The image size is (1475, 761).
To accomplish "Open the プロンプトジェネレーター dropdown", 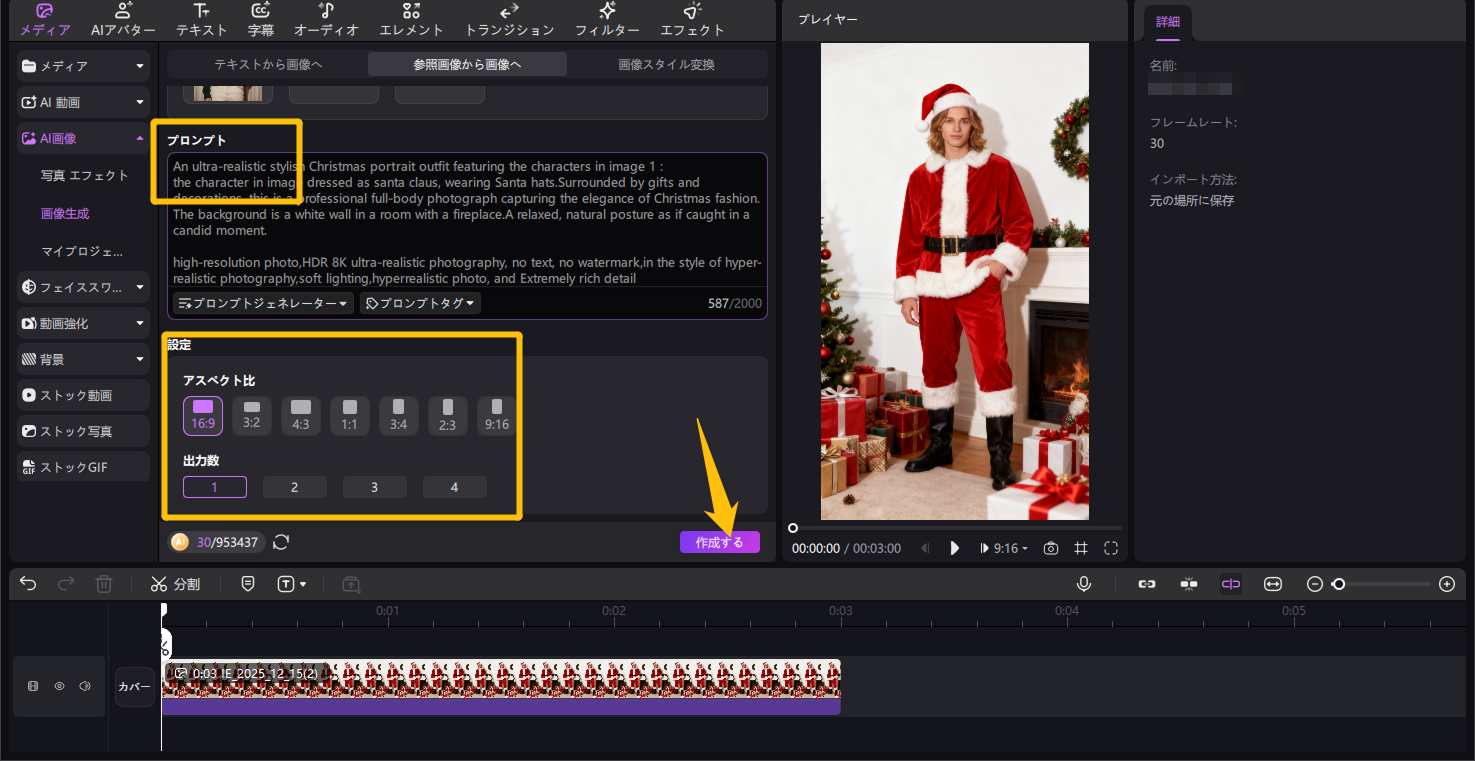I will [263, 303].
